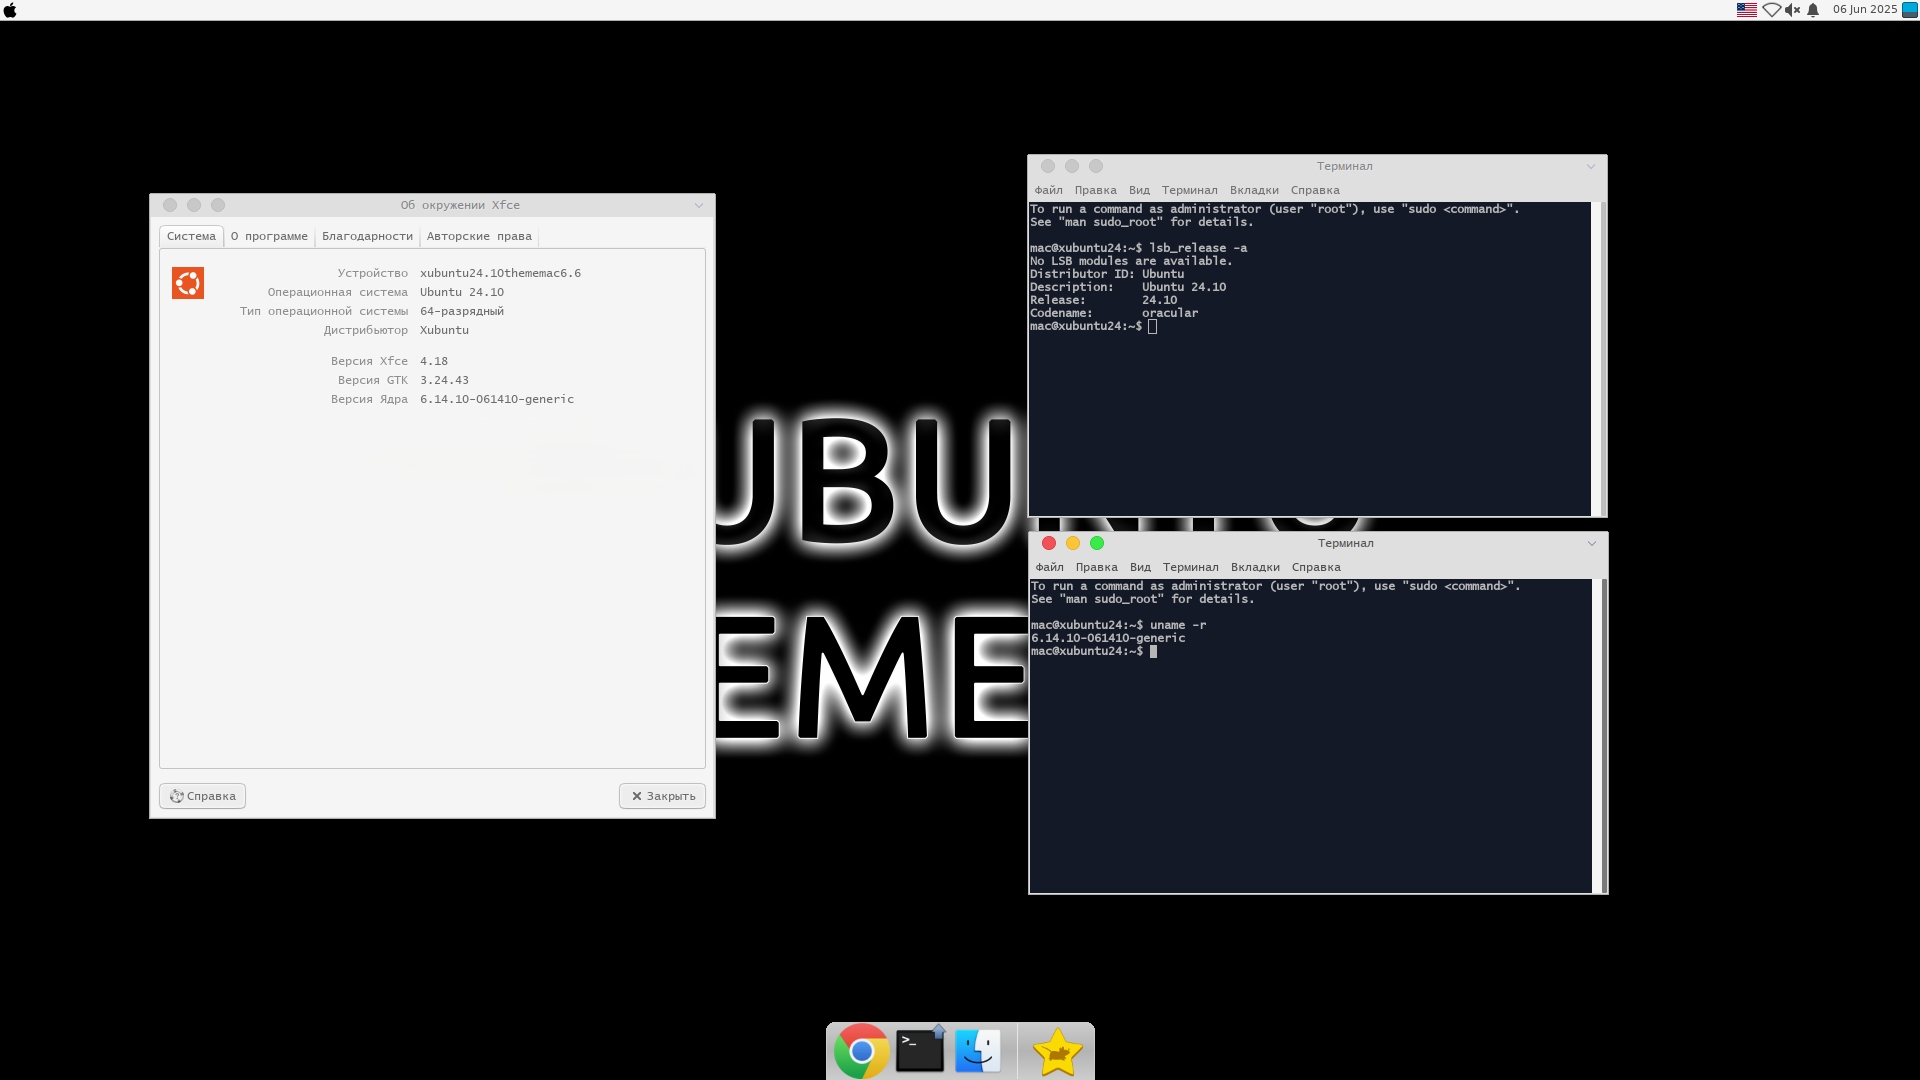Viewport: 1920px width, 1080px height.
Task: Open the network connection icon in the tray
Action: pos(1771,10)
